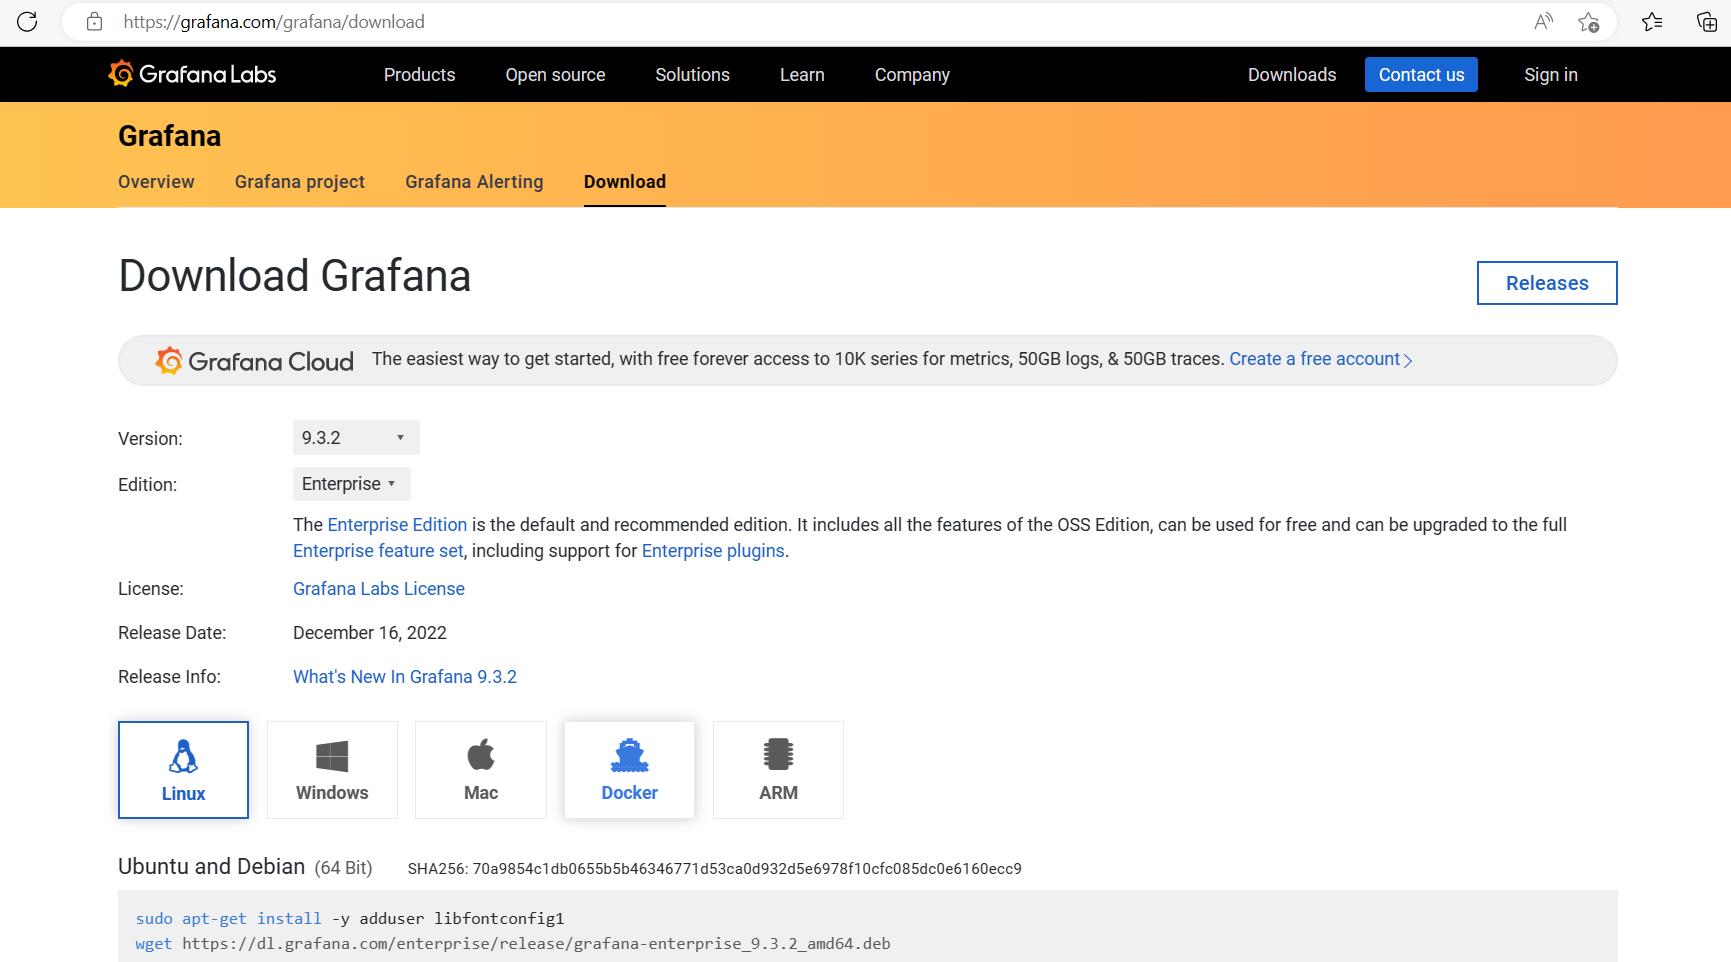Select the Mac apple platform tile
Screen dimensions: 1731x962
[481, 770]
